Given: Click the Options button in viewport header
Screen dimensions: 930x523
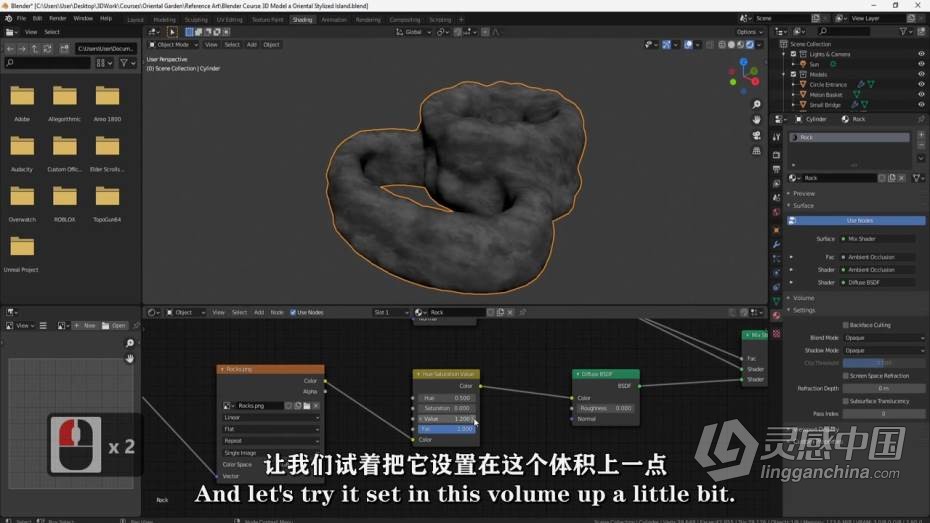Looking at the screenshot, I should click(749, 32).
